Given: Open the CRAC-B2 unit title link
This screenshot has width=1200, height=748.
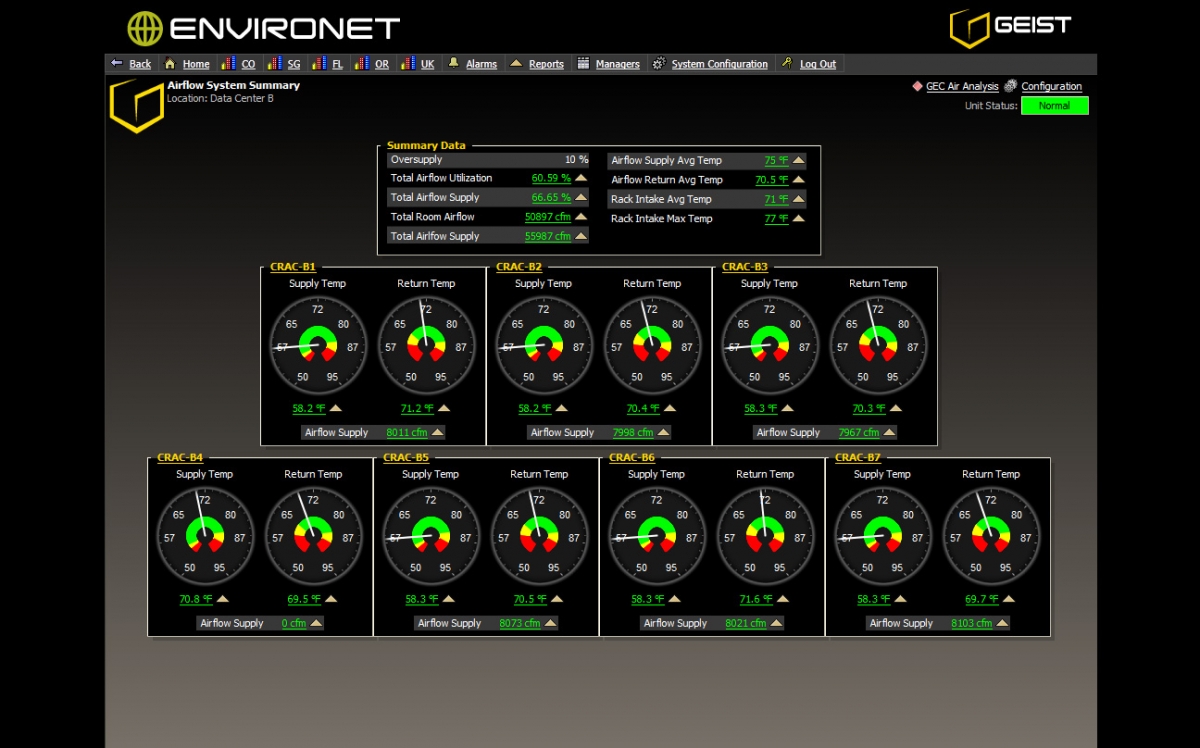Looking at the screenshot, I should pyautogui.click(x=519, y=267).
